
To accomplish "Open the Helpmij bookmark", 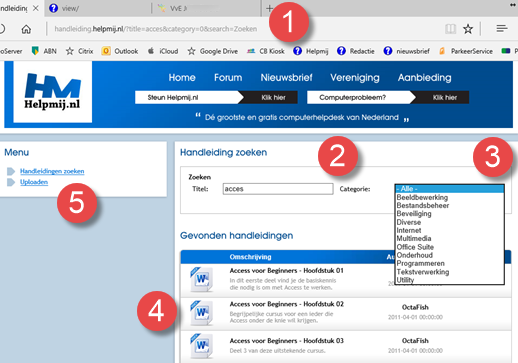I will (x=311, y=51).
